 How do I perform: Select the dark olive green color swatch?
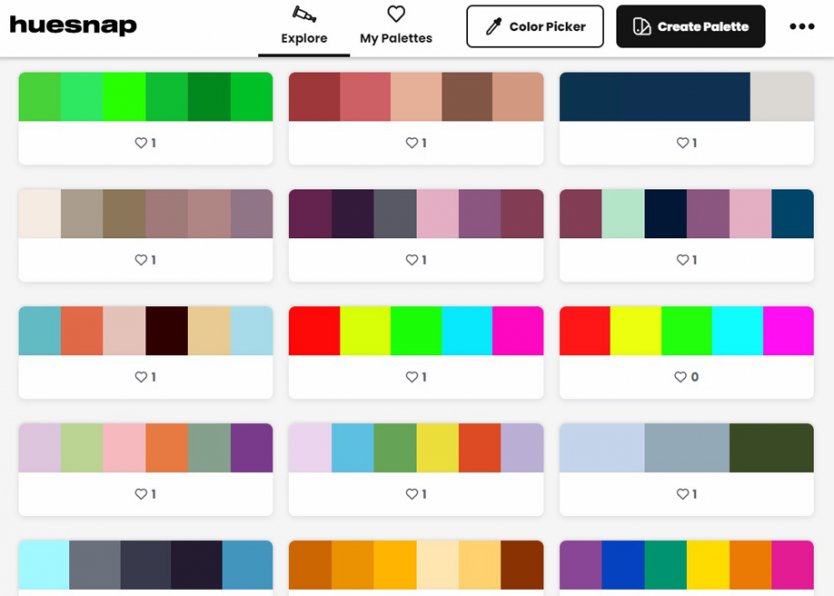tap(771, 447)
